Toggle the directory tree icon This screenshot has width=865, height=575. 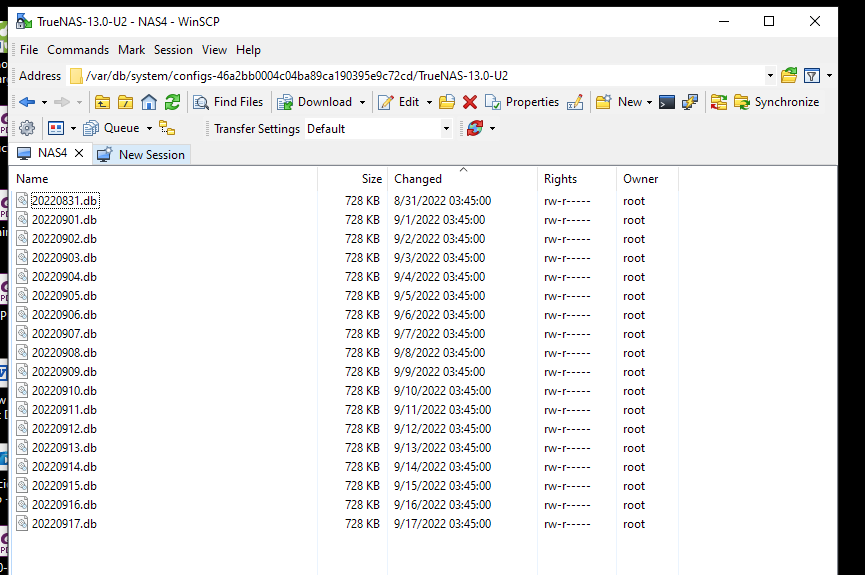167,129
